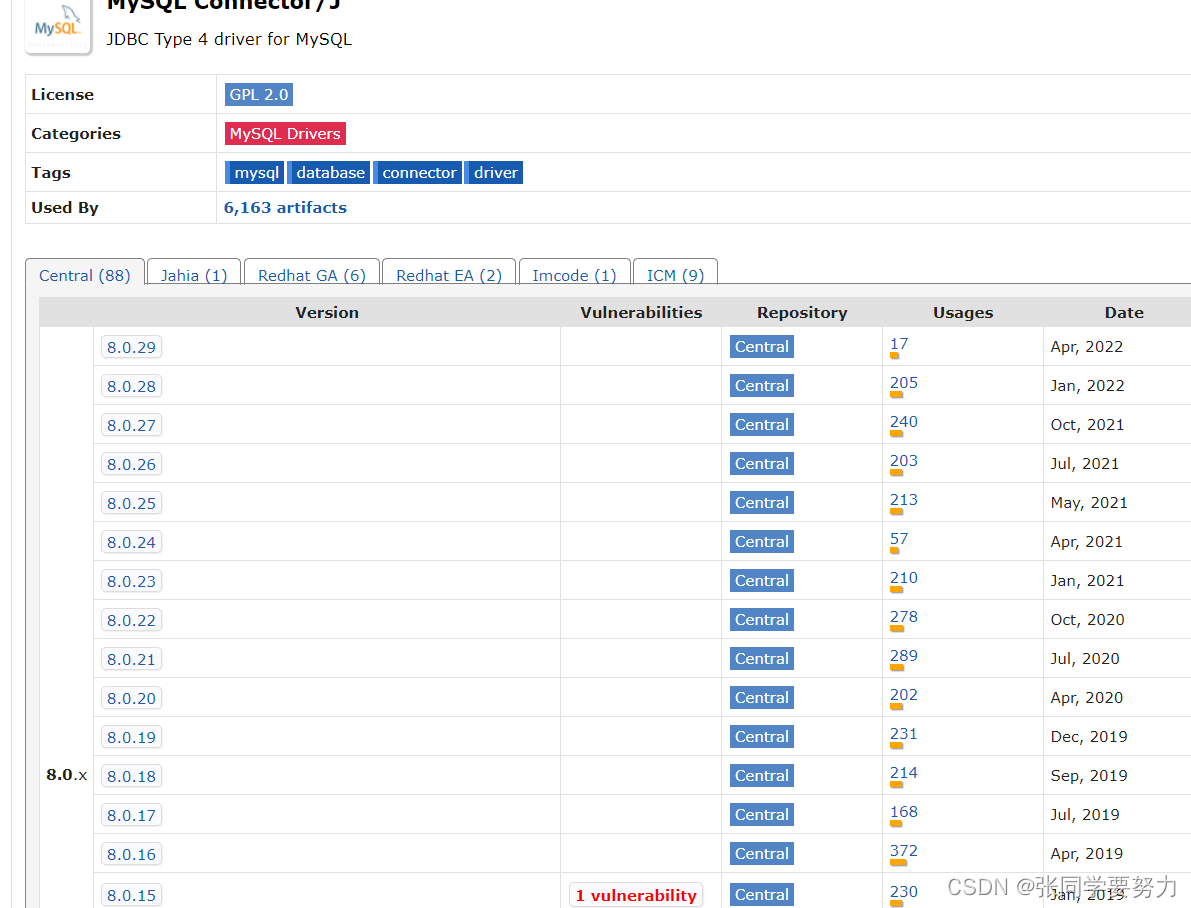The width and height of the screenshot is (1191, 908).
Task: Click the mysql tag
Action: pos(256,172)
